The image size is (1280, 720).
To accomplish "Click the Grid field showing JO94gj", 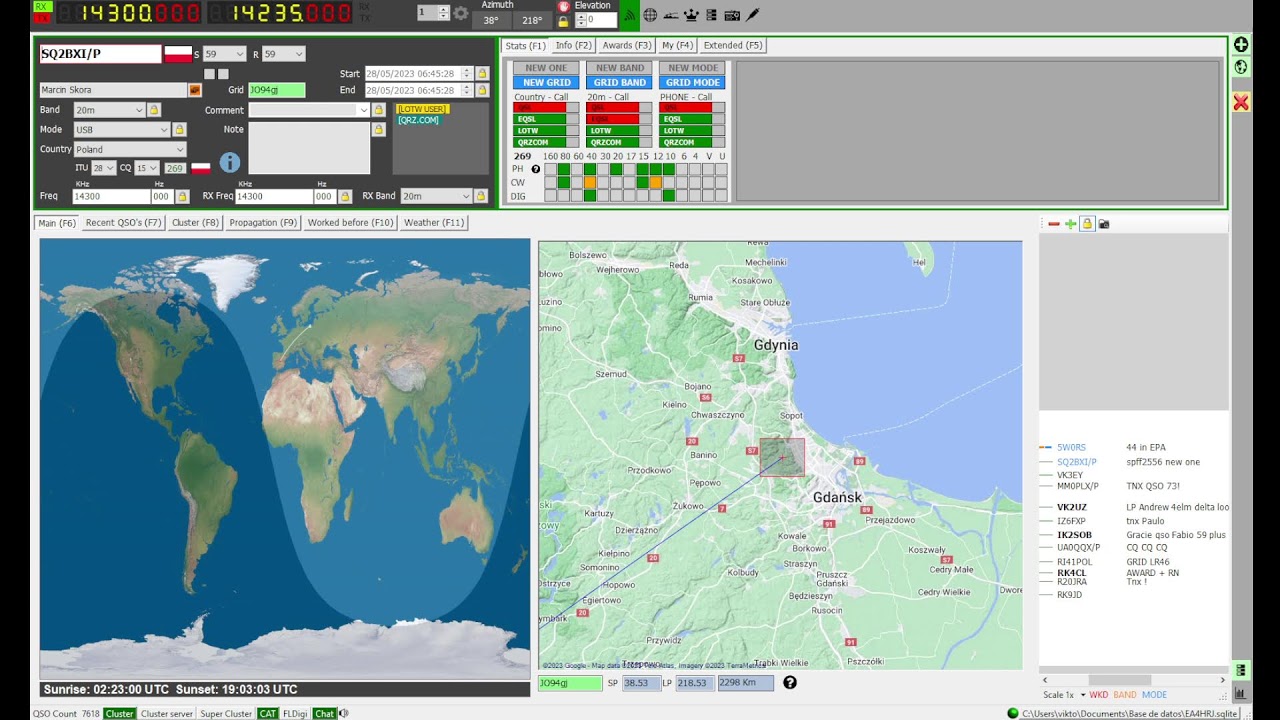I will (276, 90).
